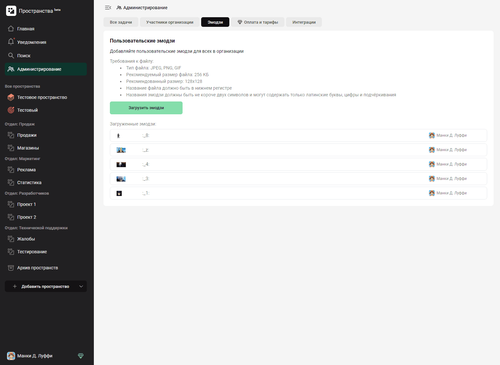The image size is (500, 365).
Task: Open the Все задачи tab
Action: point(121,22)
